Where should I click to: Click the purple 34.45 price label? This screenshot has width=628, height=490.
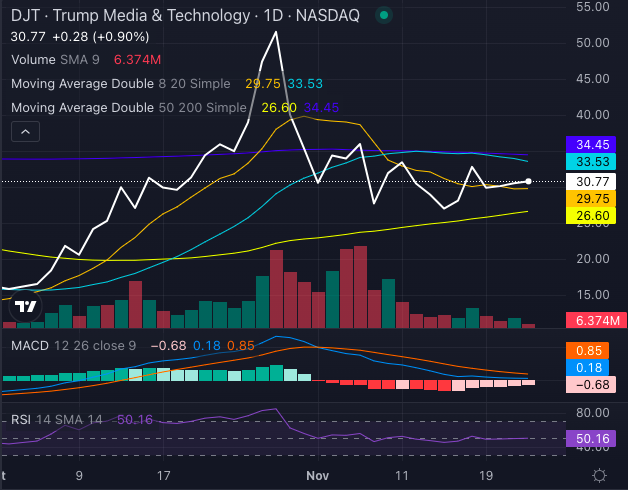595,145
